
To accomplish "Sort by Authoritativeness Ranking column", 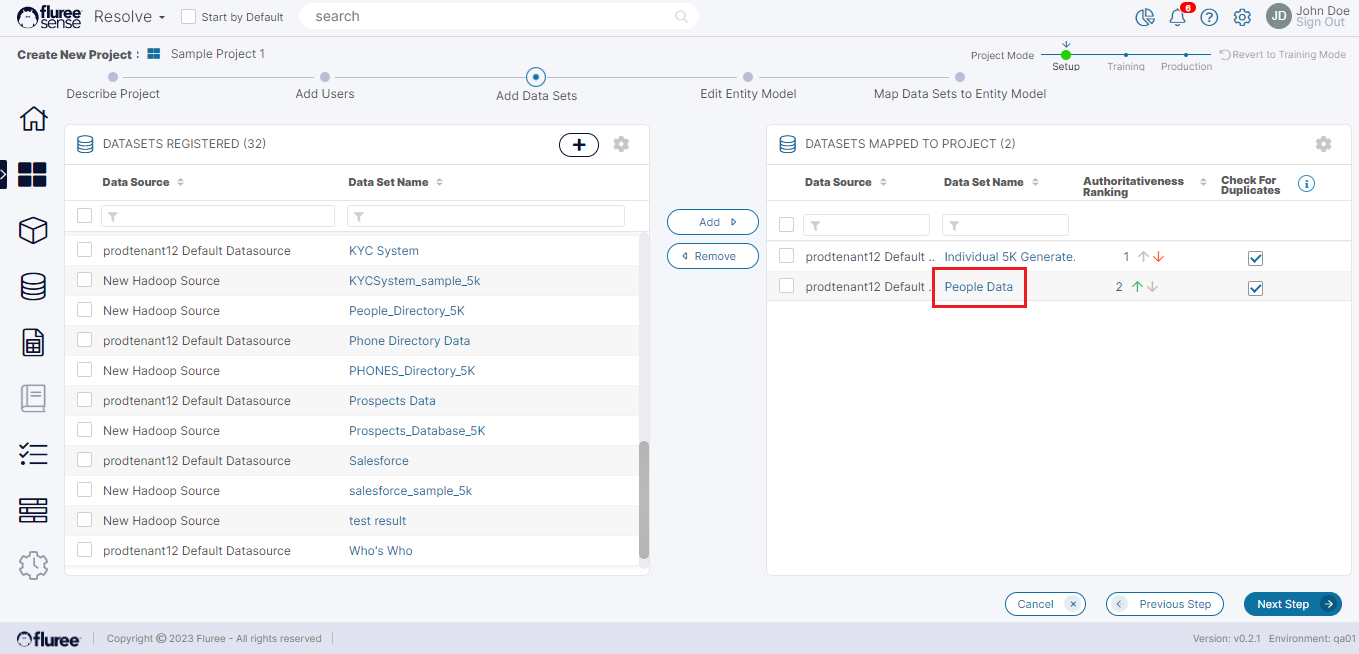I will coord(1203,182).
